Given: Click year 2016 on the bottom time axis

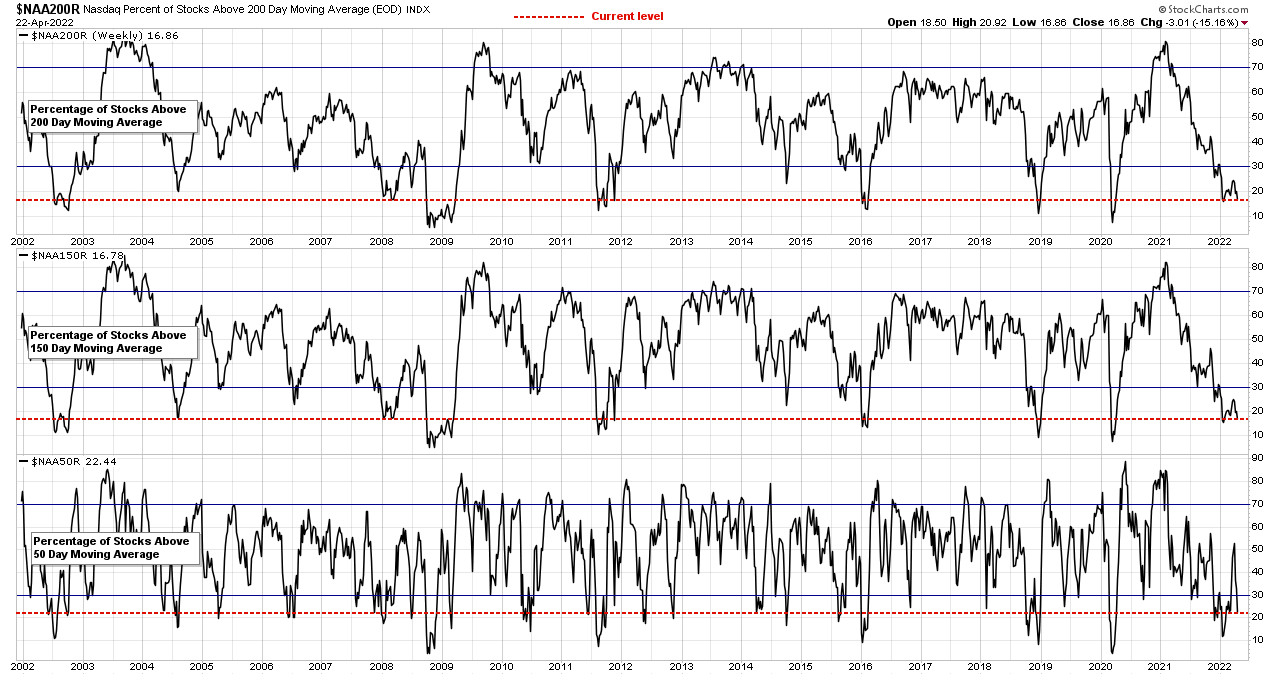Looking at the screenshot, I should coord(859,666).
